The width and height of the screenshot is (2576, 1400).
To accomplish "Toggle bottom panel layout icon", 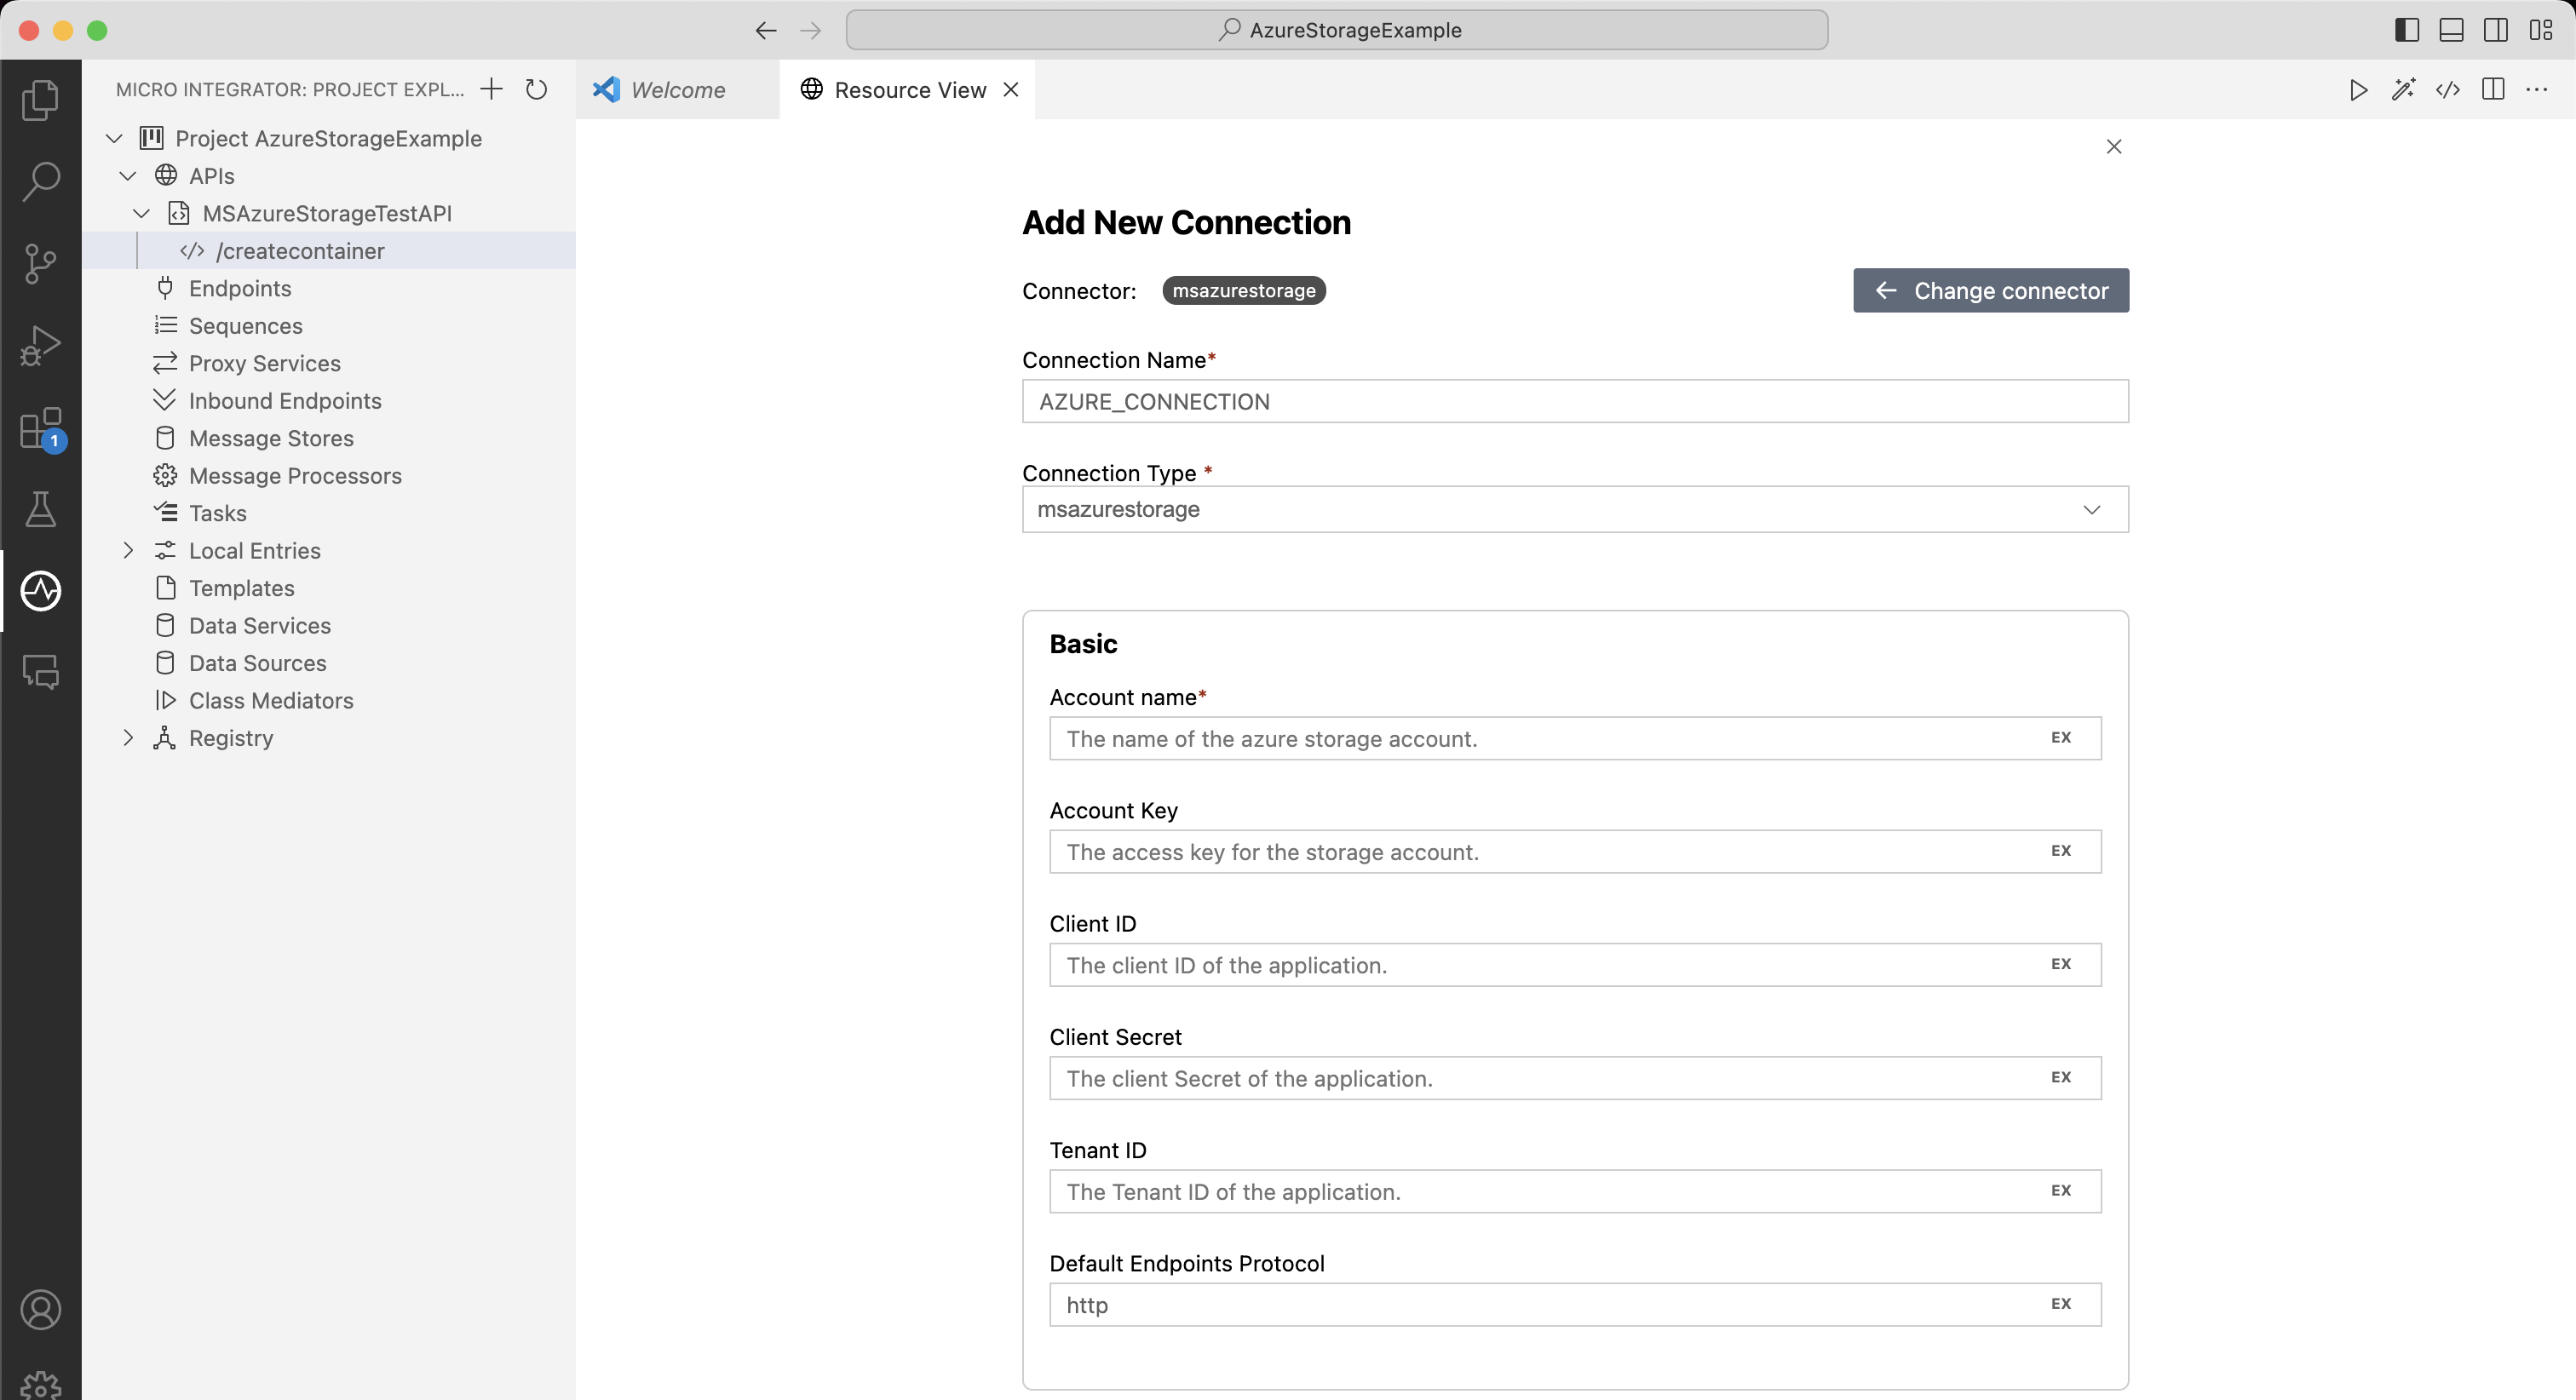I will coord(2451,30).
